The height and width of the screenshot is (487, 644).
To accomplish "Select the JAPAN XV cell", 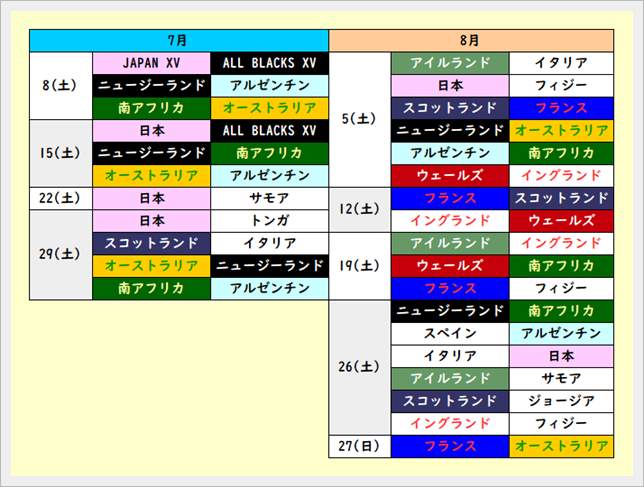I will 151,63.
